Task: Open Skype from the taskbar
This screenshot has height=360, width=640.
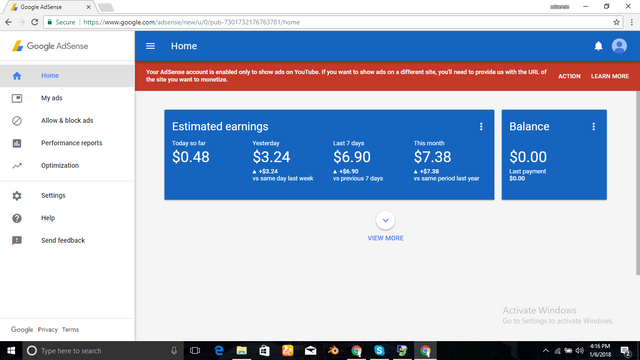Action: pos(379,351)
